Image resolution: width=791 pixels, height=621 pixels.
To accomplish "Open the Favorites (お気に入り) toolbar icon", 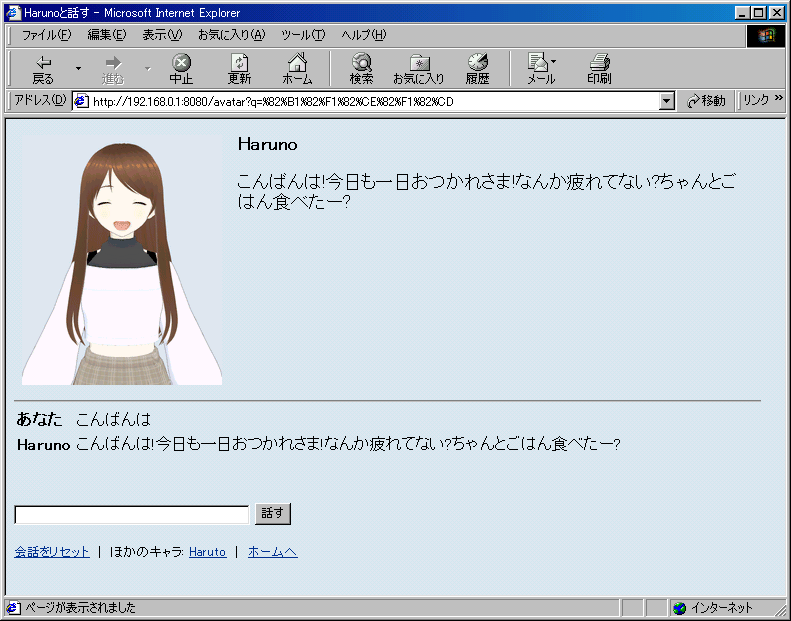I will pos(419,69).
